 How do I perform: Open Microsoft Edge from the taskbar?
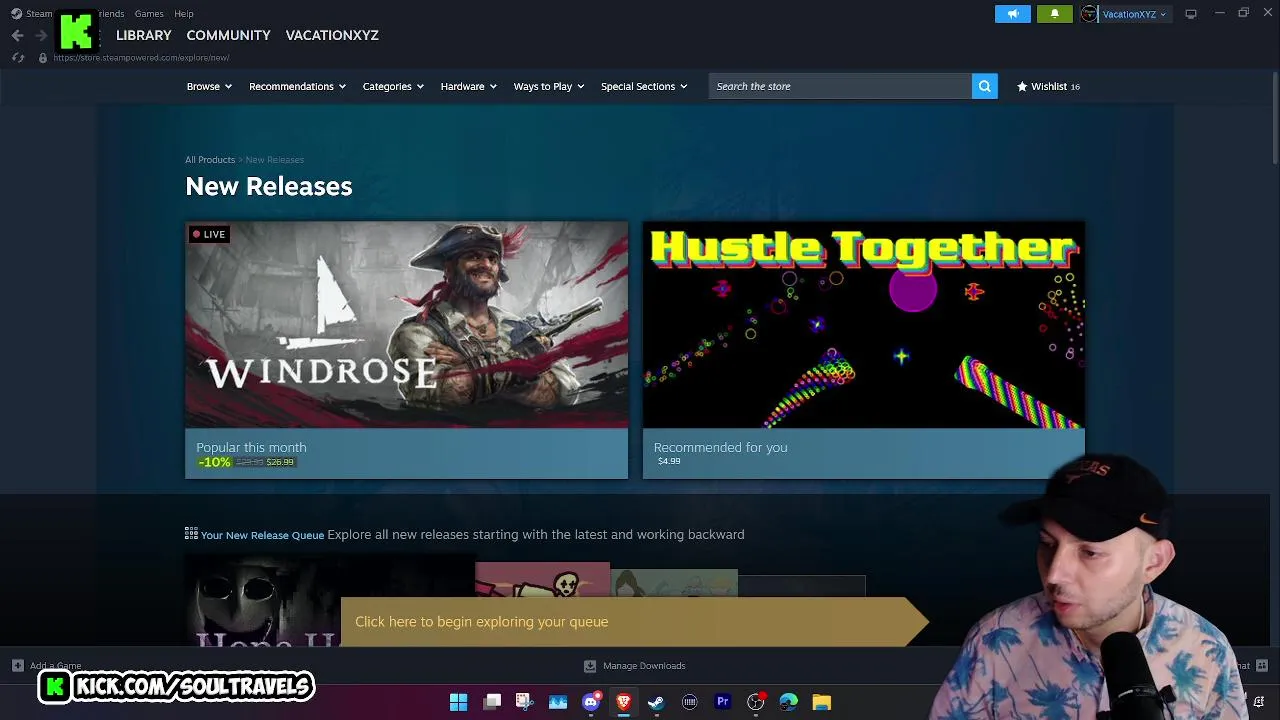pyautogui.click(x=788, y=702)
